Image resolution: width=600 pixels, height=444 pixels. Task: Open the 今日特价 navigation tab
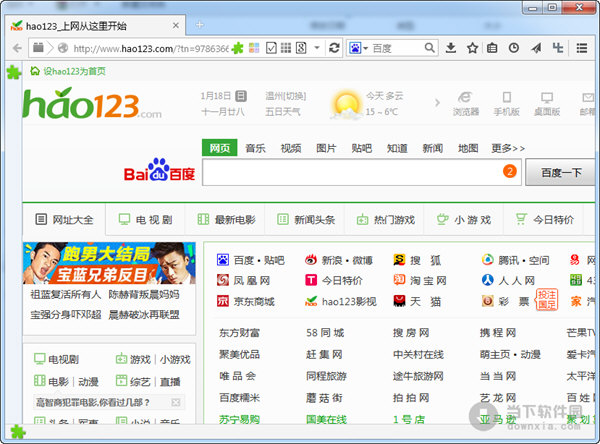point(544,220)
